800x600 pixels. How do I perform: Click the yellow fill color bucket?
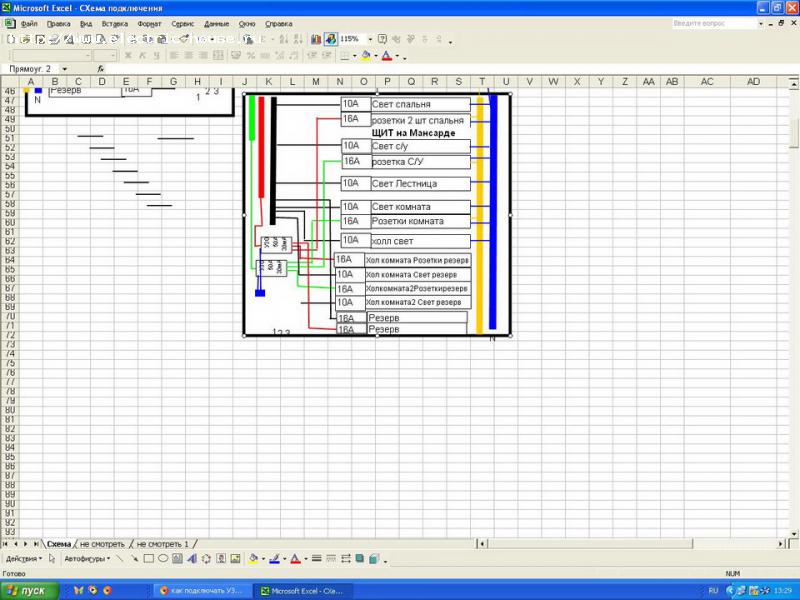tap(253, 558)
